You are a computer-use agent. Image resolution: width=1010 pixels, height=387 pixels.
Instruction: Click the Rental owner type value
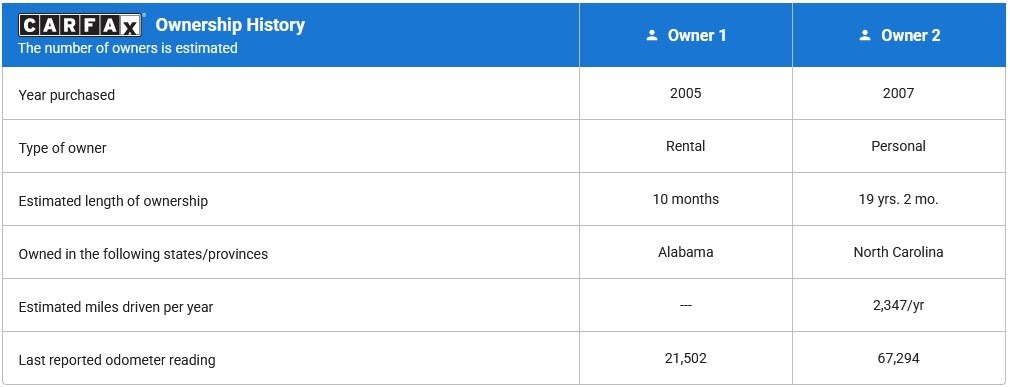pos(685,146)
